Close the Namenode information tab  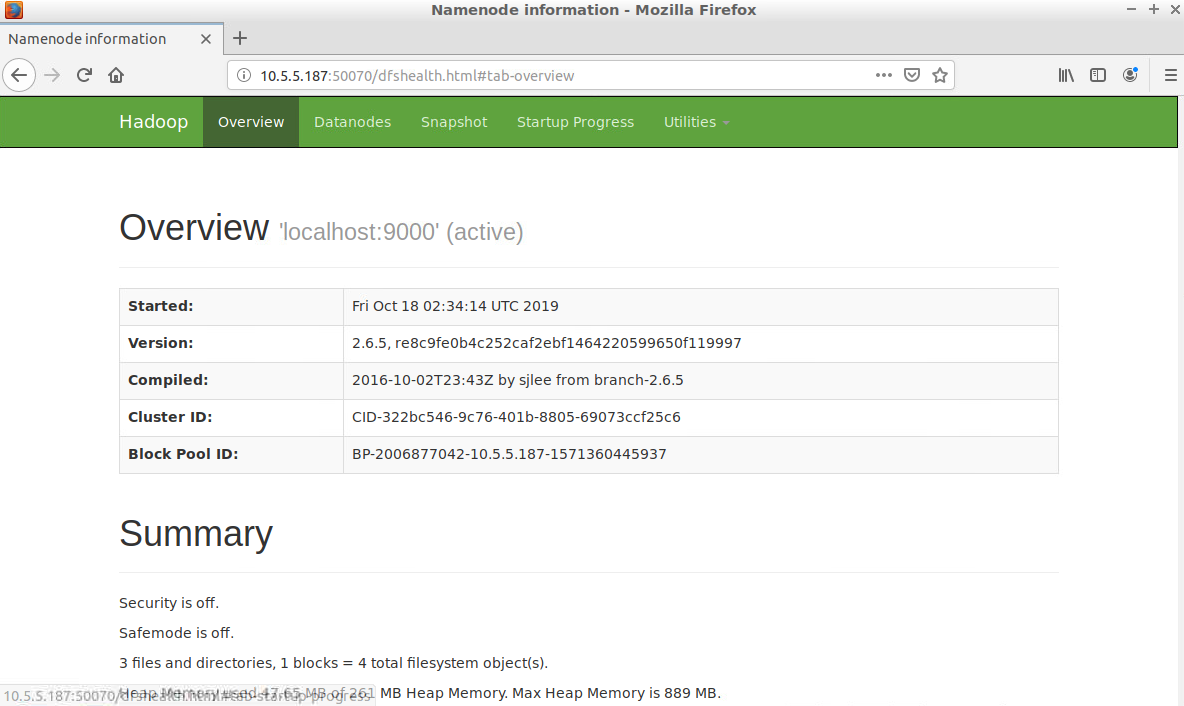click(x=205, y=39)
